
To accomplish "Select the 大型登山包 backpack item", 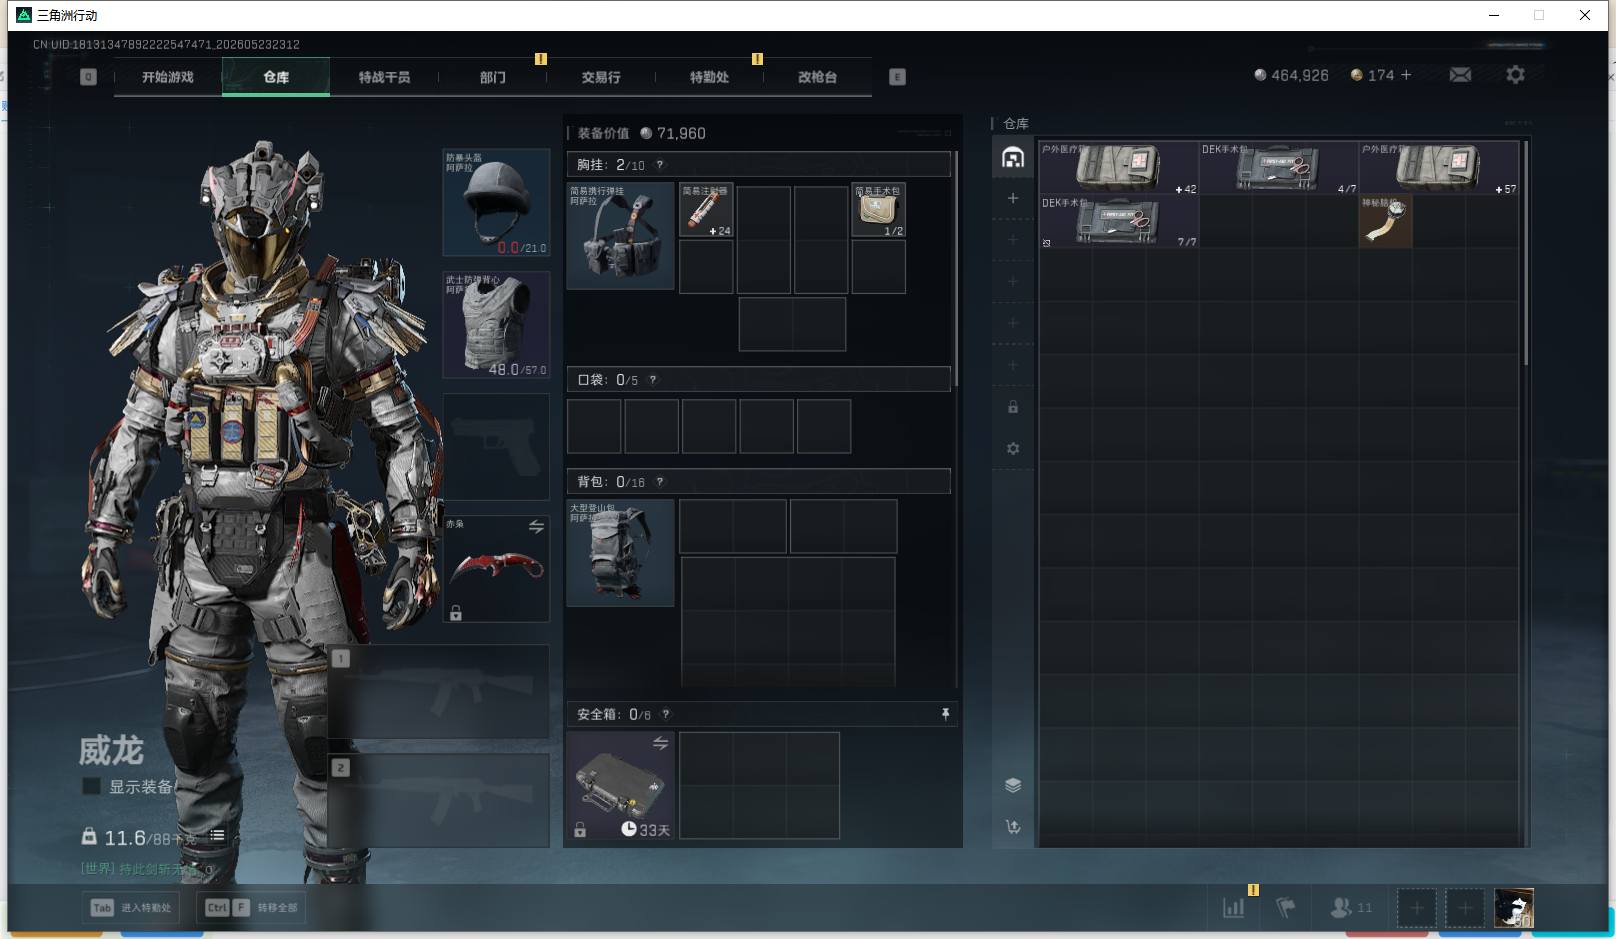I will (x=620, y=553).
